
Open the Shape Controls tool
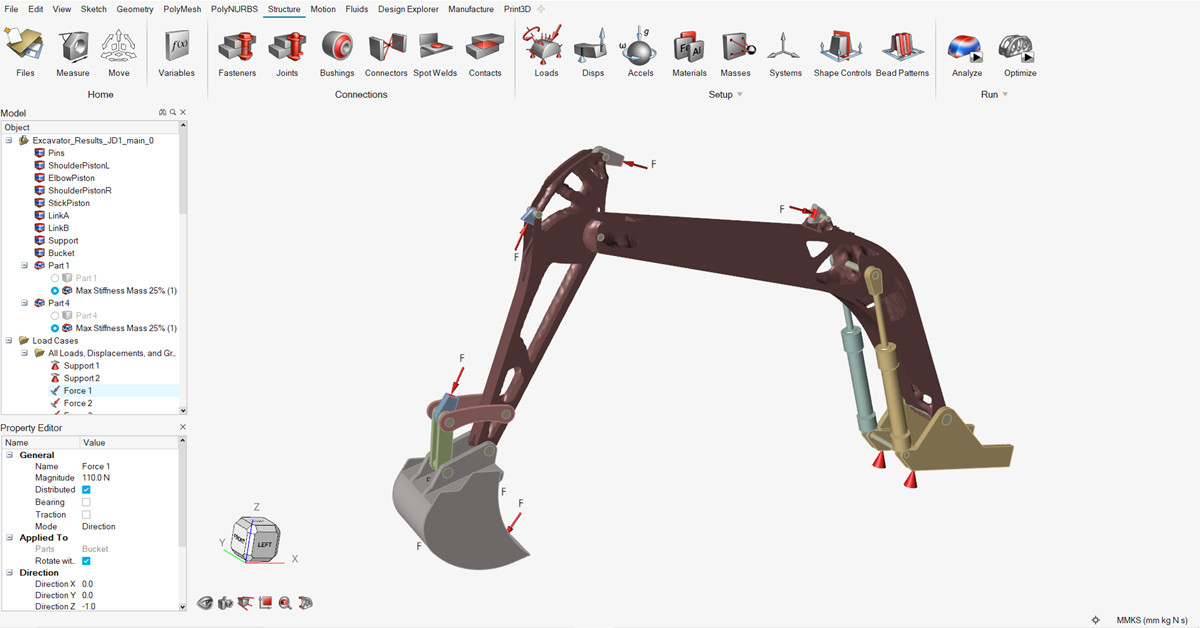point(842,48)
